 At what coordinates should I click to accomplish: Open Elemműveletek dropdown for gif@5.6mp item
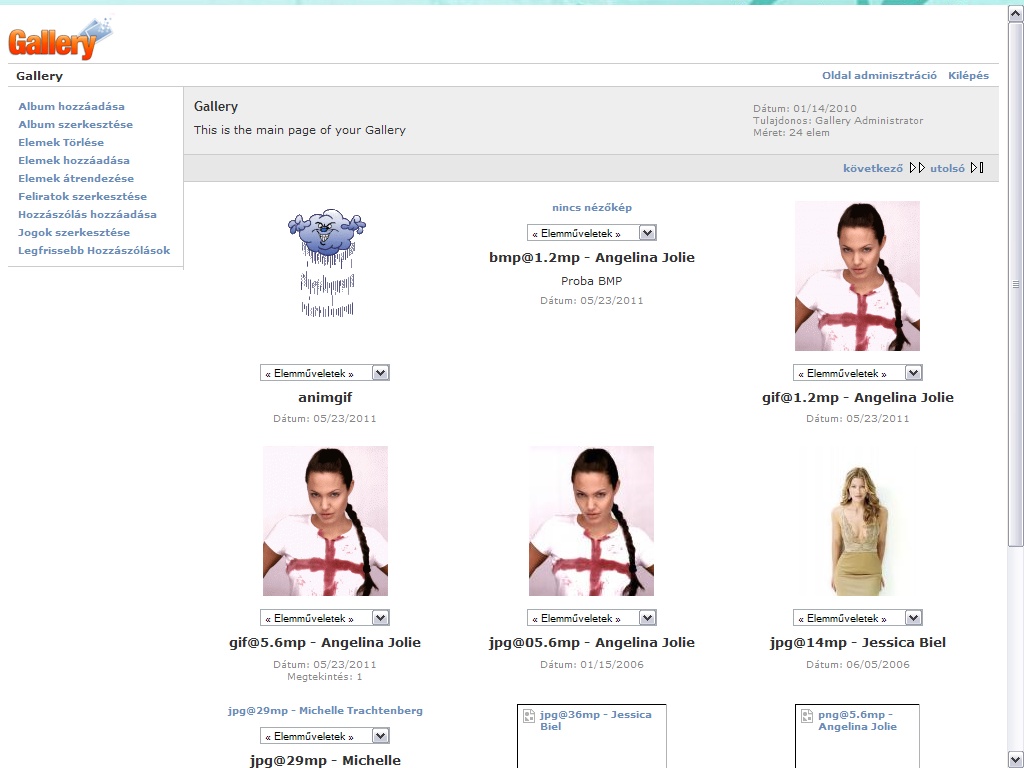click(x=325, y=618)
